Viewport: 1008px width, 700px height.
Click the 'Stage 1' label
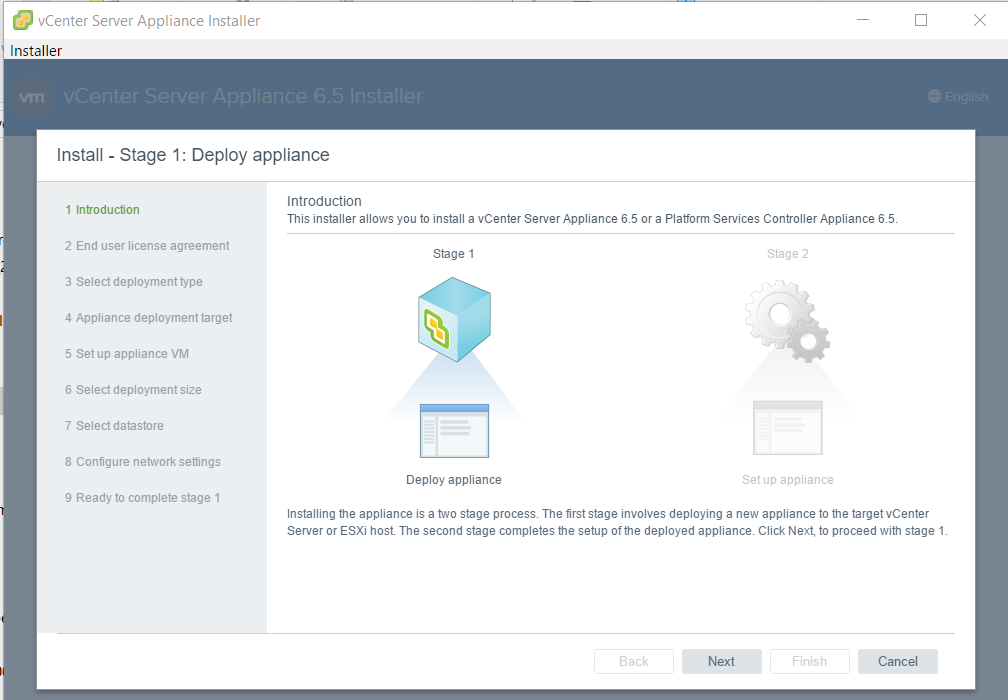click(x=453, y=254)
